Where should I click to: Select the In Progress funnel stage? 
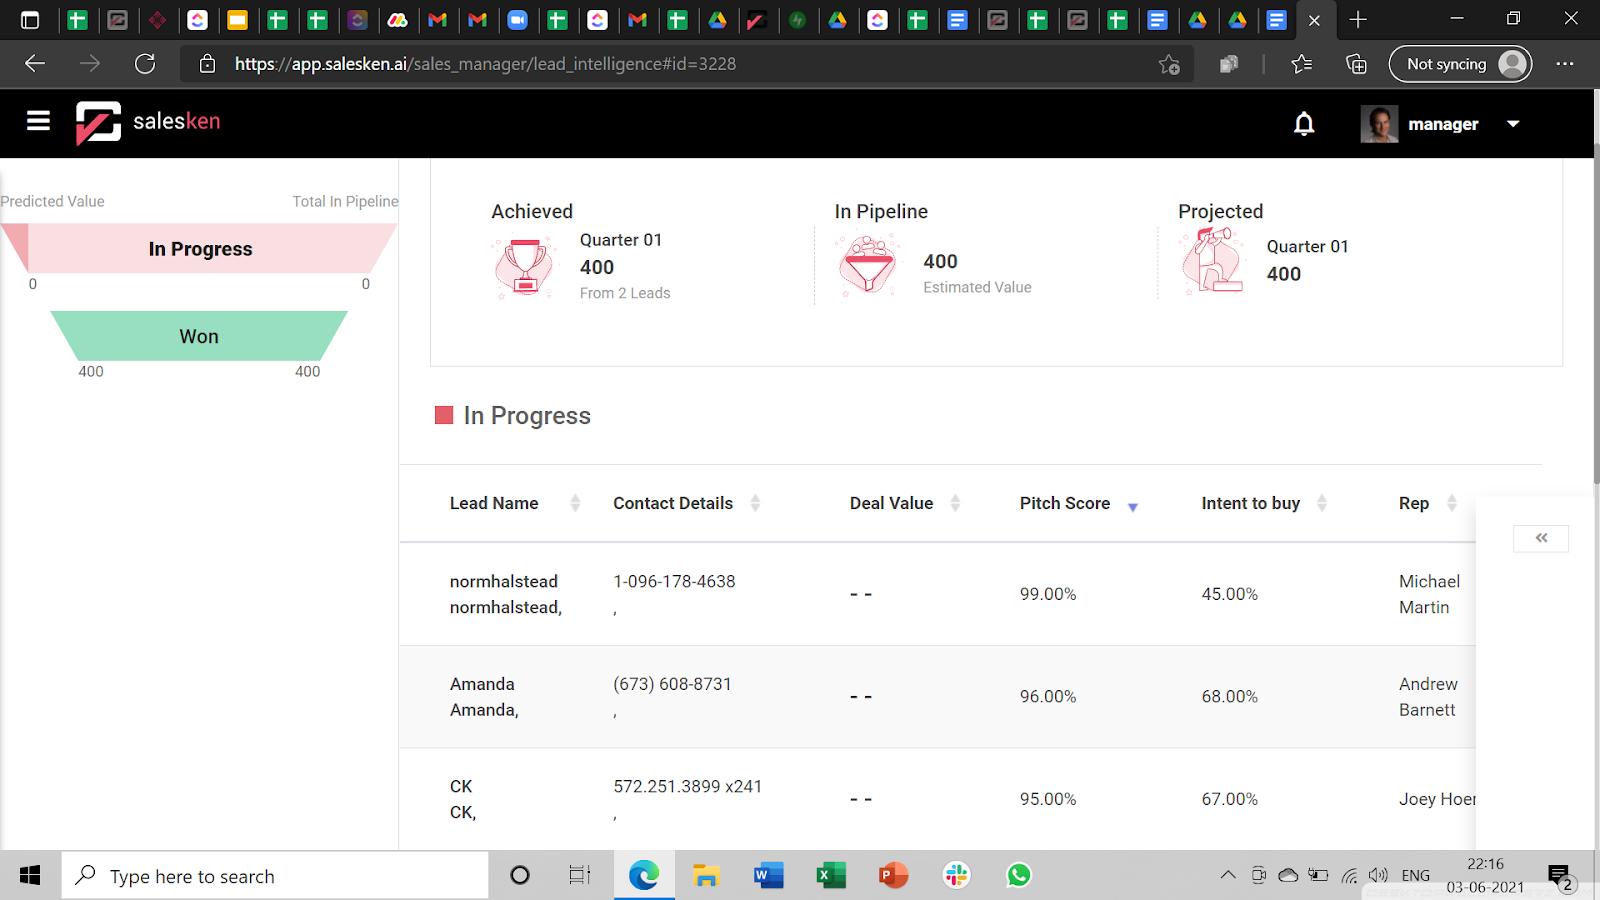pyautogui.click(x=200, y=249)
